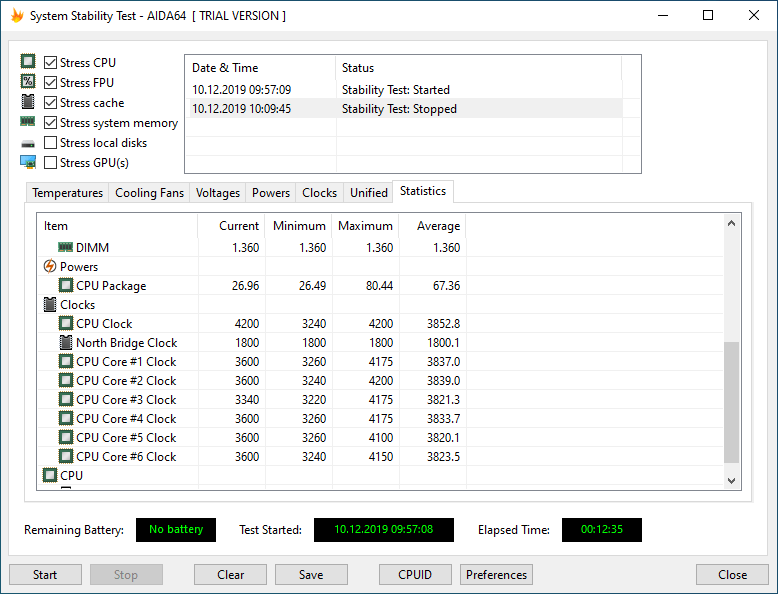Click the Date & Time log column header
Screen dimensions: 778x594
tap(260, 67)
